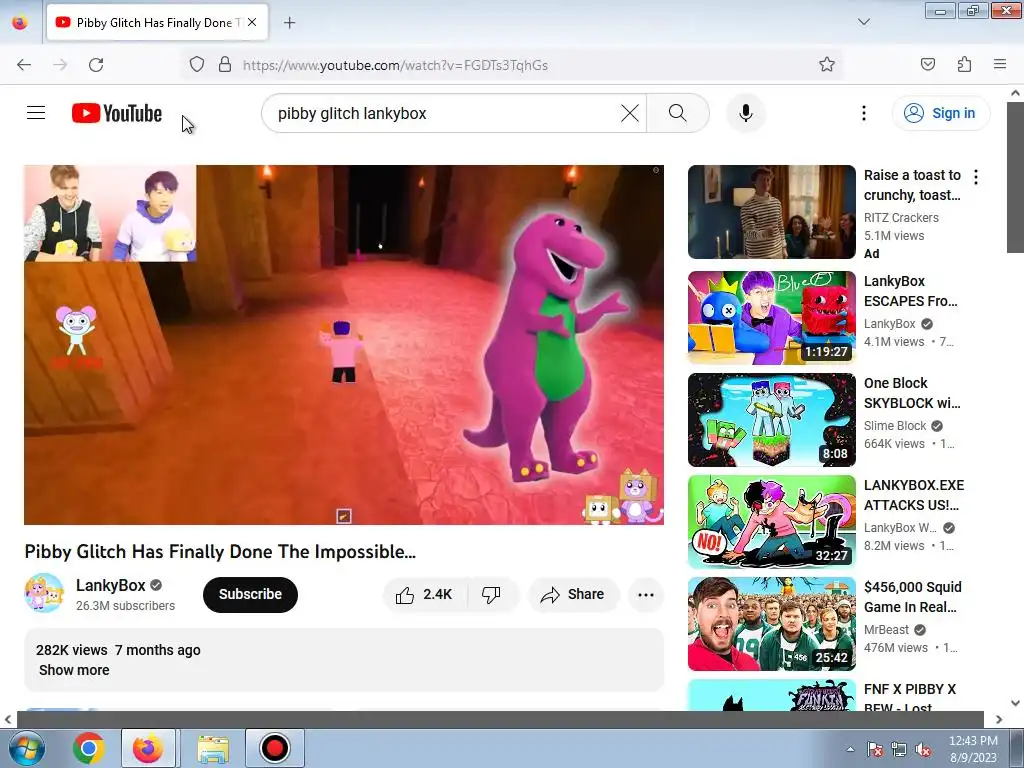The image size is (1024, 768).
Task: Select '282K views 7 months ago' text
Action: 118,650
